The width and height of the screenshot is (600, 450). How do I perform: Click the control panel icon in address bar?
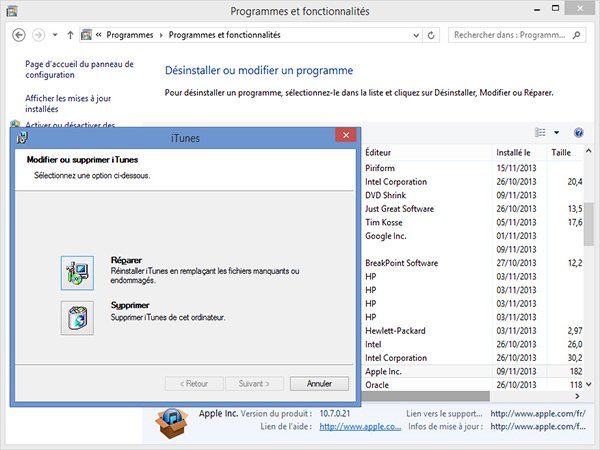pyautogui.click(x=86, y=35)
